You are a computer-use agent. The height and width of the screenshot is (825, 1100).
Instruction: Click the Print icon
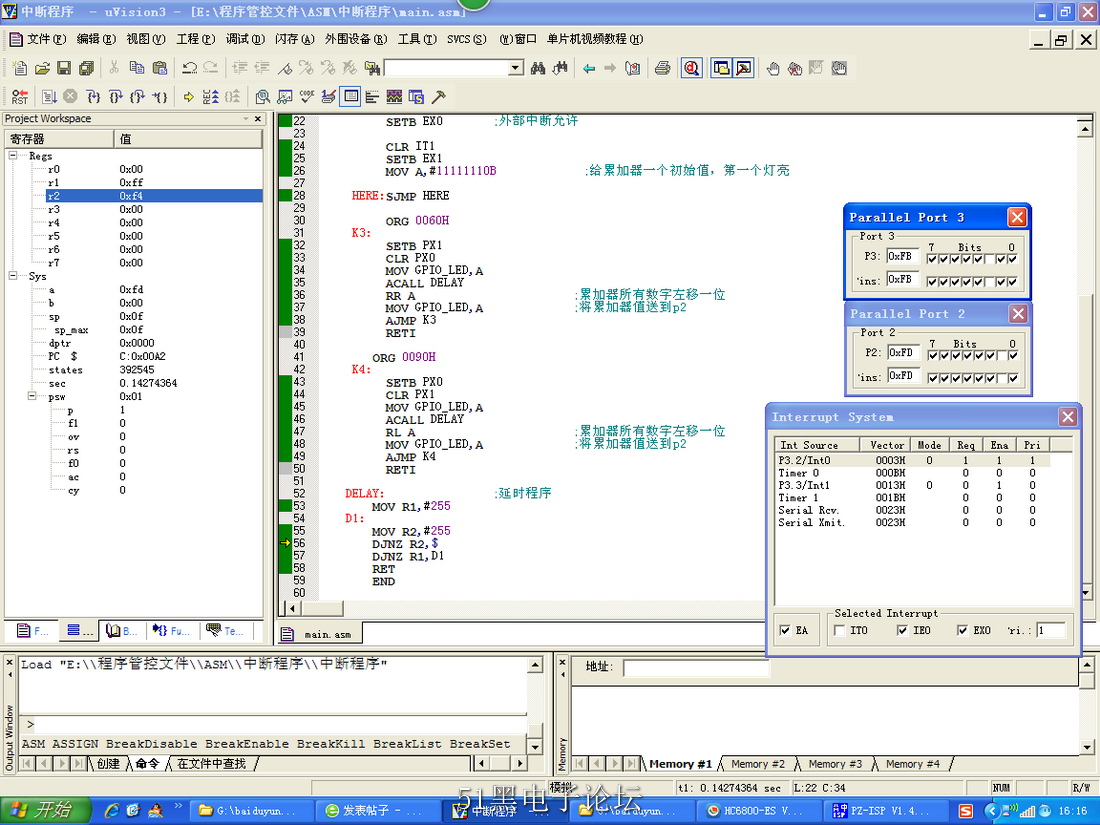point(662,68)
